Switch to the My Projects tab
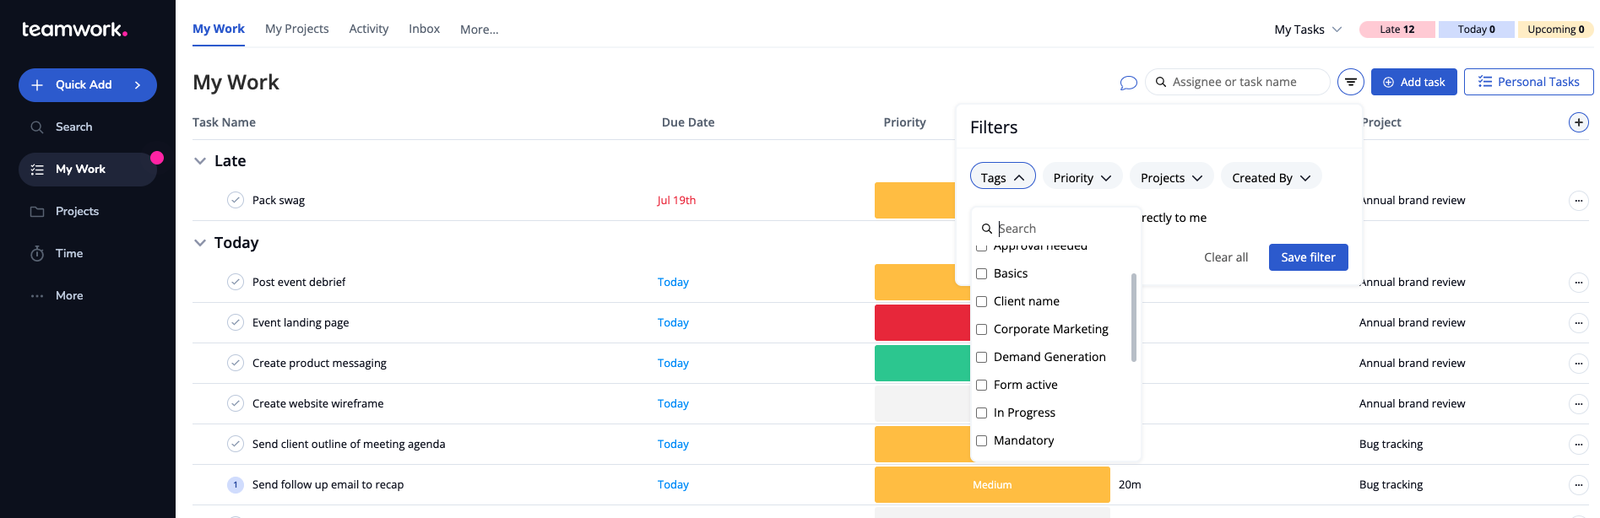The width and height of the screenshot is (1600, 518). (296, 29)
